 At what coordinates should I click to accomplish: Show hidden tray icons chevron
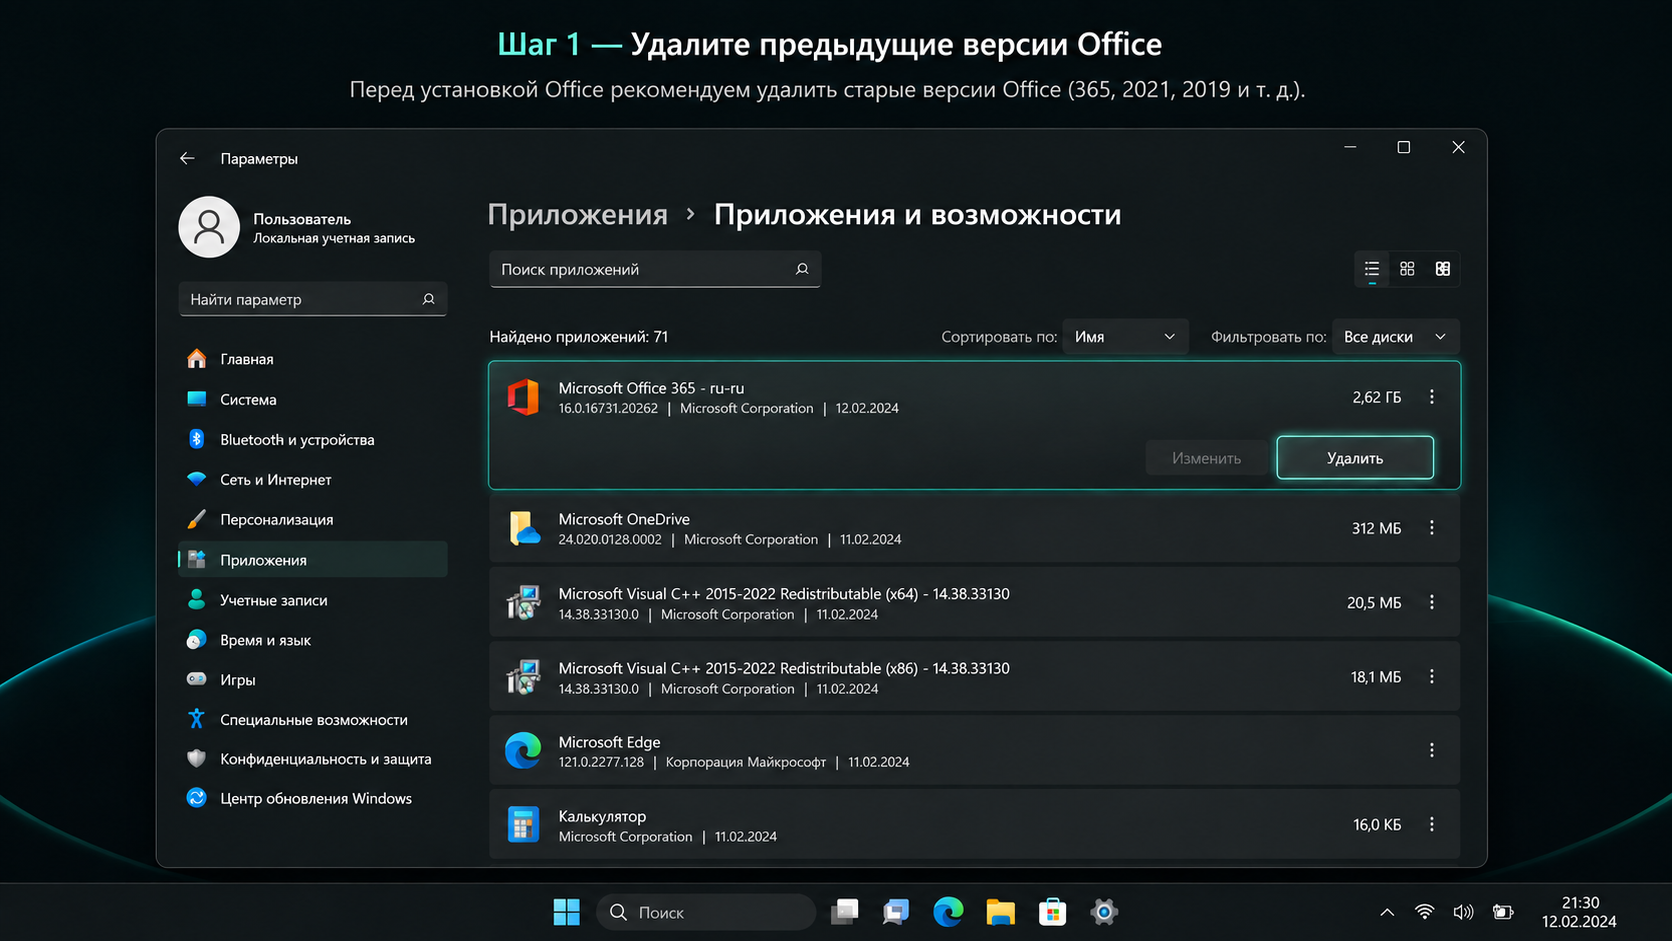pos(1387,912)
